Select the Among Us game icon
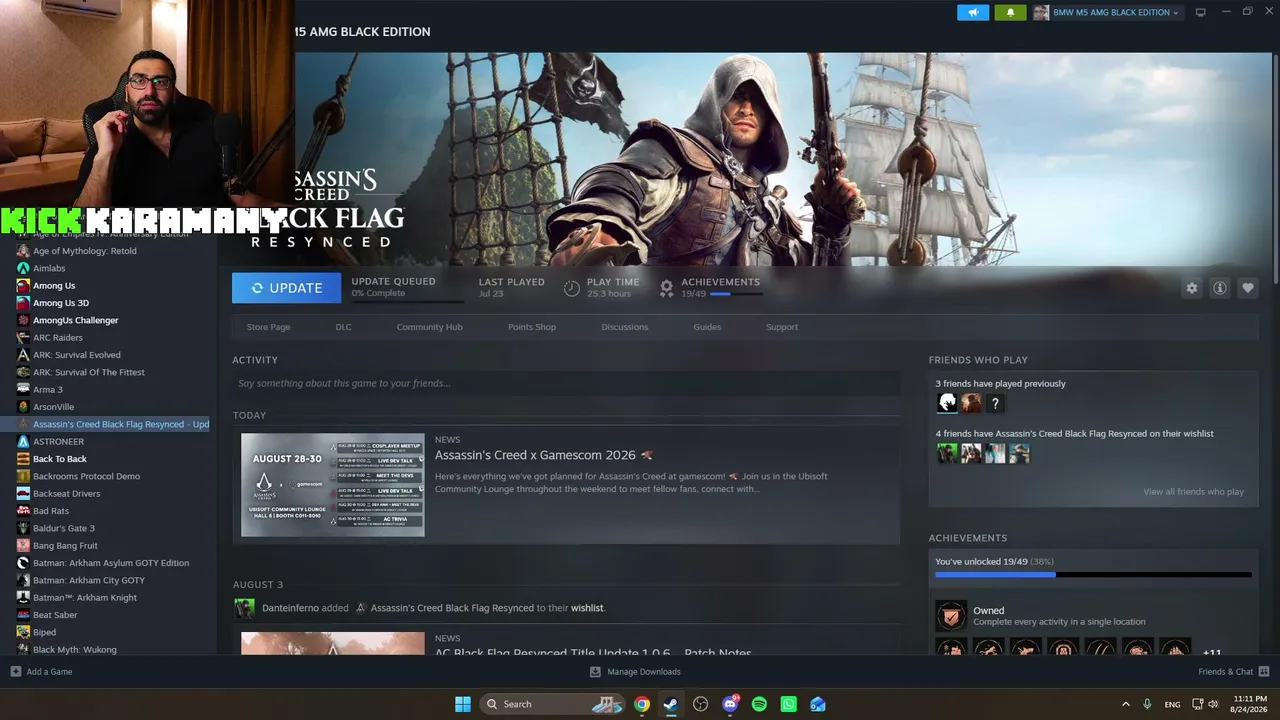 coord(23,286)
